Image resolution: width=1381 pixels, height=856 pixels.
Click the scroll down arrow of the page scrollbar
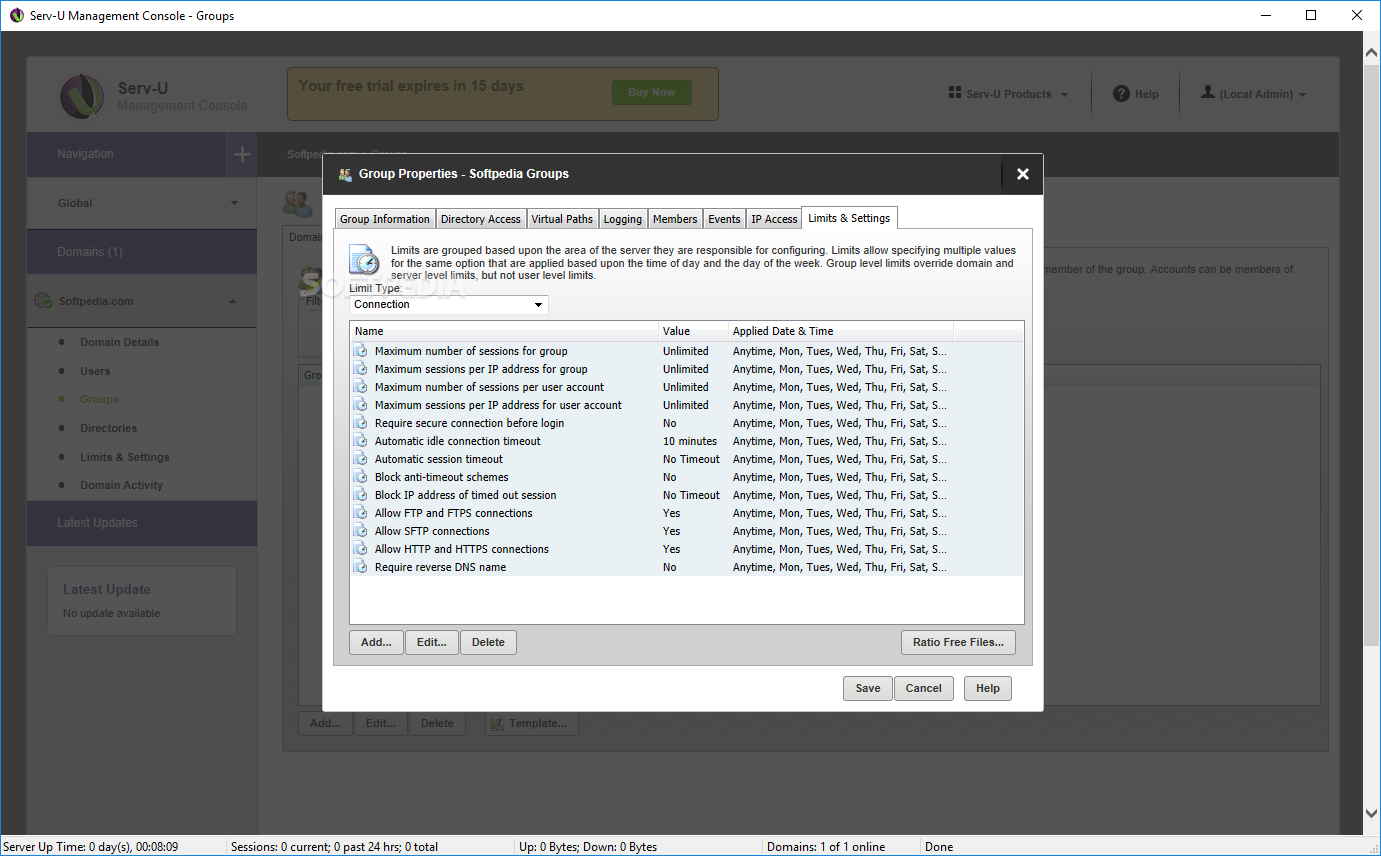tap(1372, 814)
